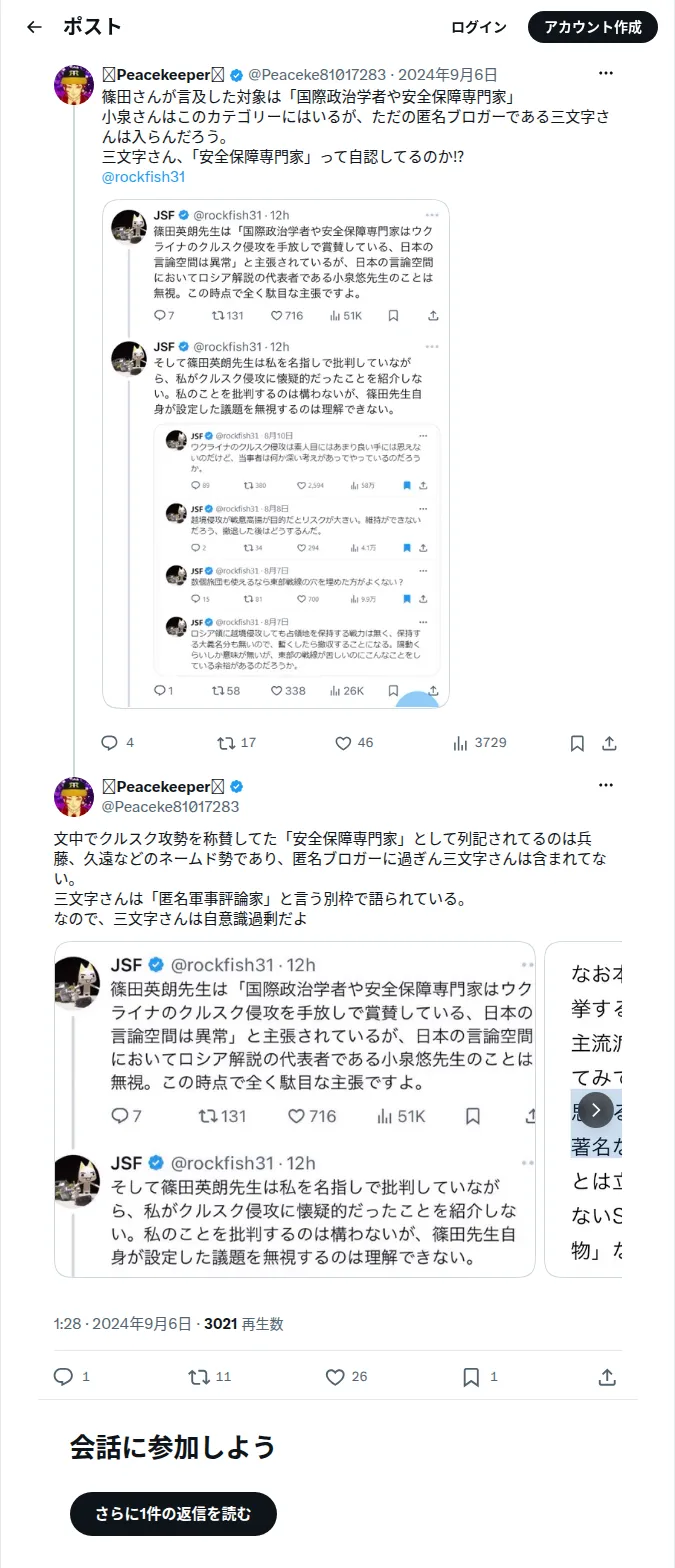
Task: Open the @rockfish31 mention link
Action: click(x=144, y=177)
